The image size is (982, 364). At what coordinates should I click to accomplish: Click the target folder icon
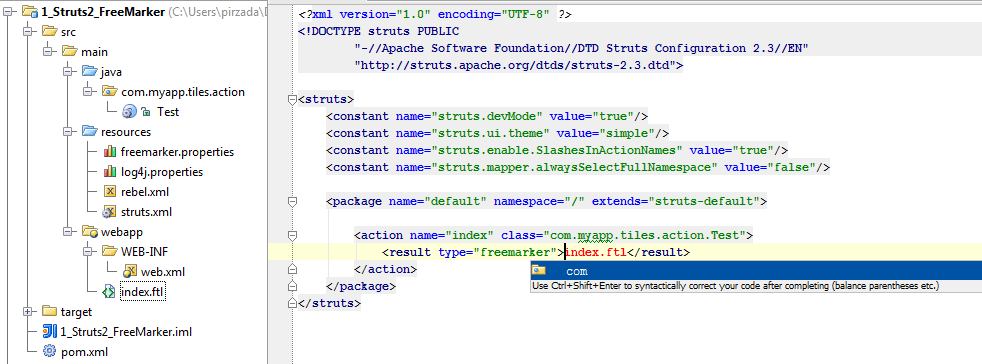(x=49, y=312)
